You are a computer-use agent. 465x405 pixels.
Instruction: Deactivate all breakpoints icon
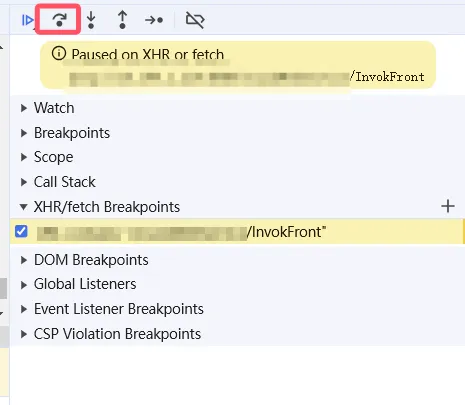195,20
